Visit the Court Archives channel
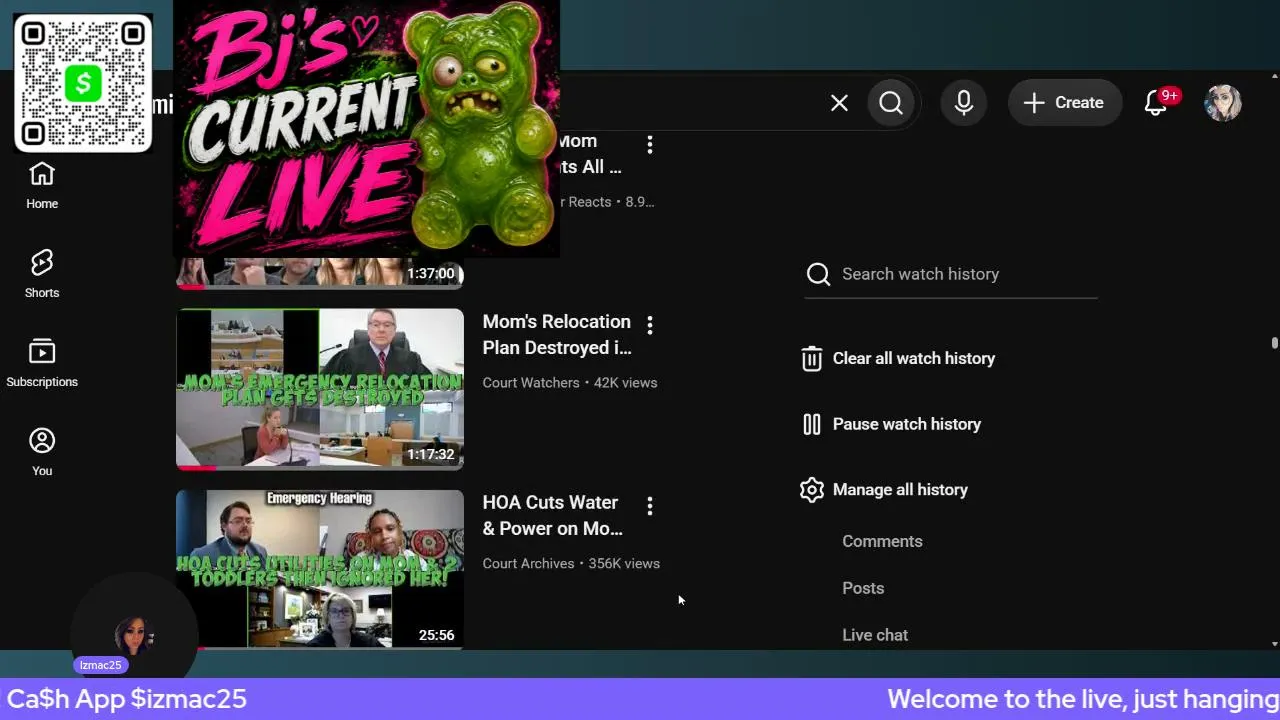This screenshot has width=1280, height=720. [529, 564]
